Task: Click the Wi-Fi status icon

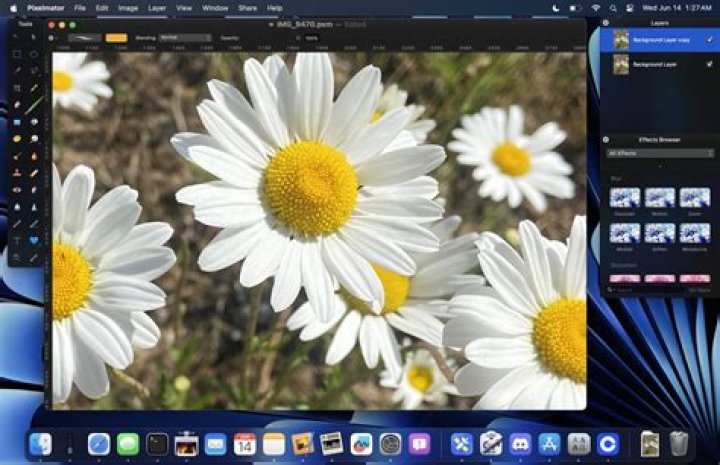Action: pyautogui.click(x=596, y=8)
